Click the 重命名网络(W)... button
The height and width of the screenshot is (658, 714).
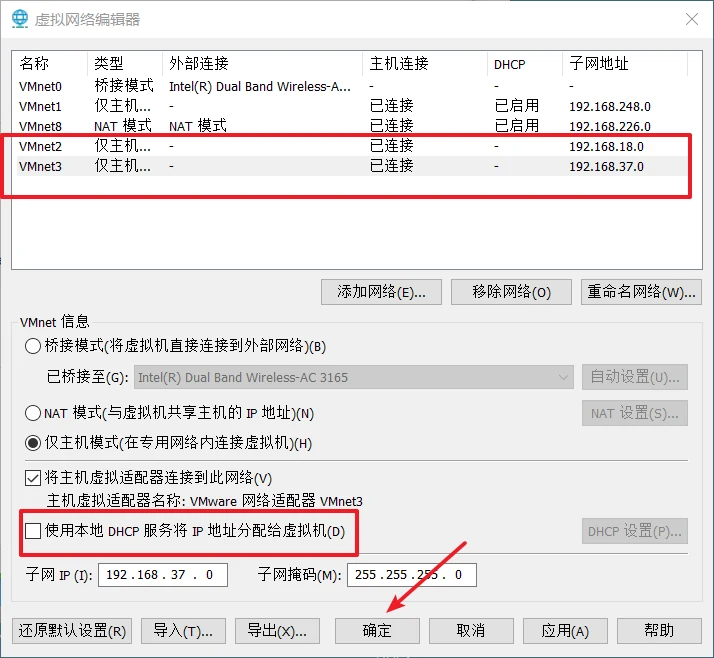(641, 292)
